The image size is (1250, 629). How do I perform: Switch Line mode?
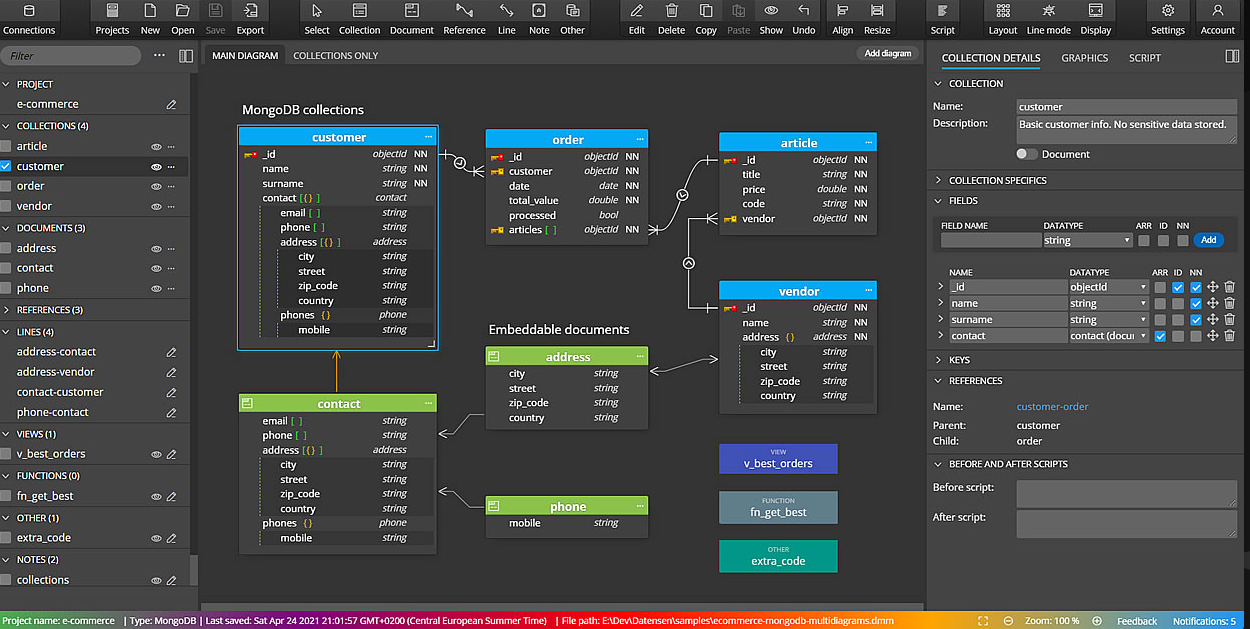pos(1049,19)
